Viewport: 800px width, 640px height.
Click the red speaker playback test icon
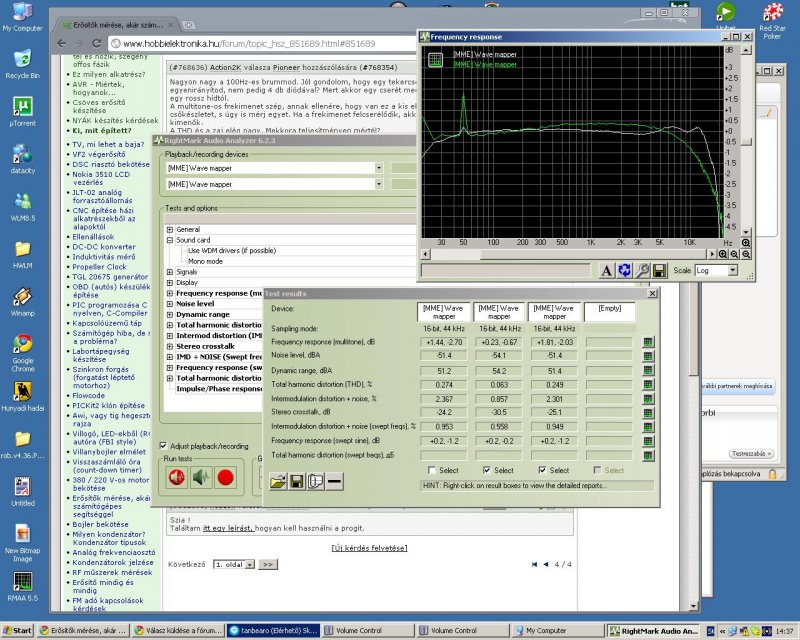(x=177, y=478)
